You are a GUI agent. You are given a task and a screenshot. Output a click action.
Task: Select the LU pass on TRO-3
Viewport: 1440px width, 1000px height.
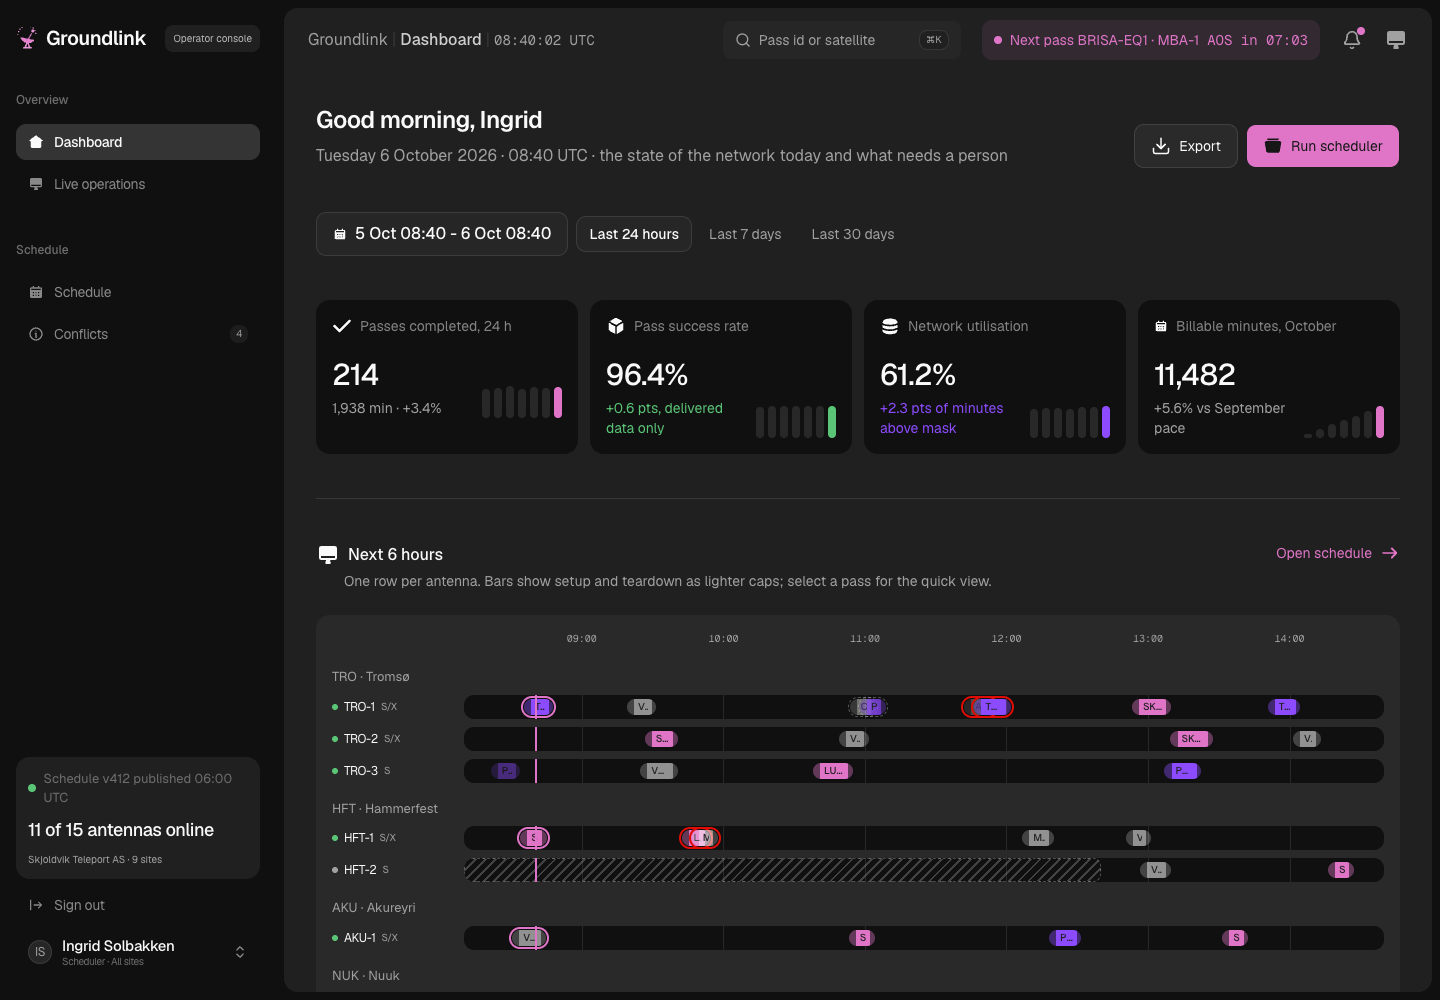(833, 771)
